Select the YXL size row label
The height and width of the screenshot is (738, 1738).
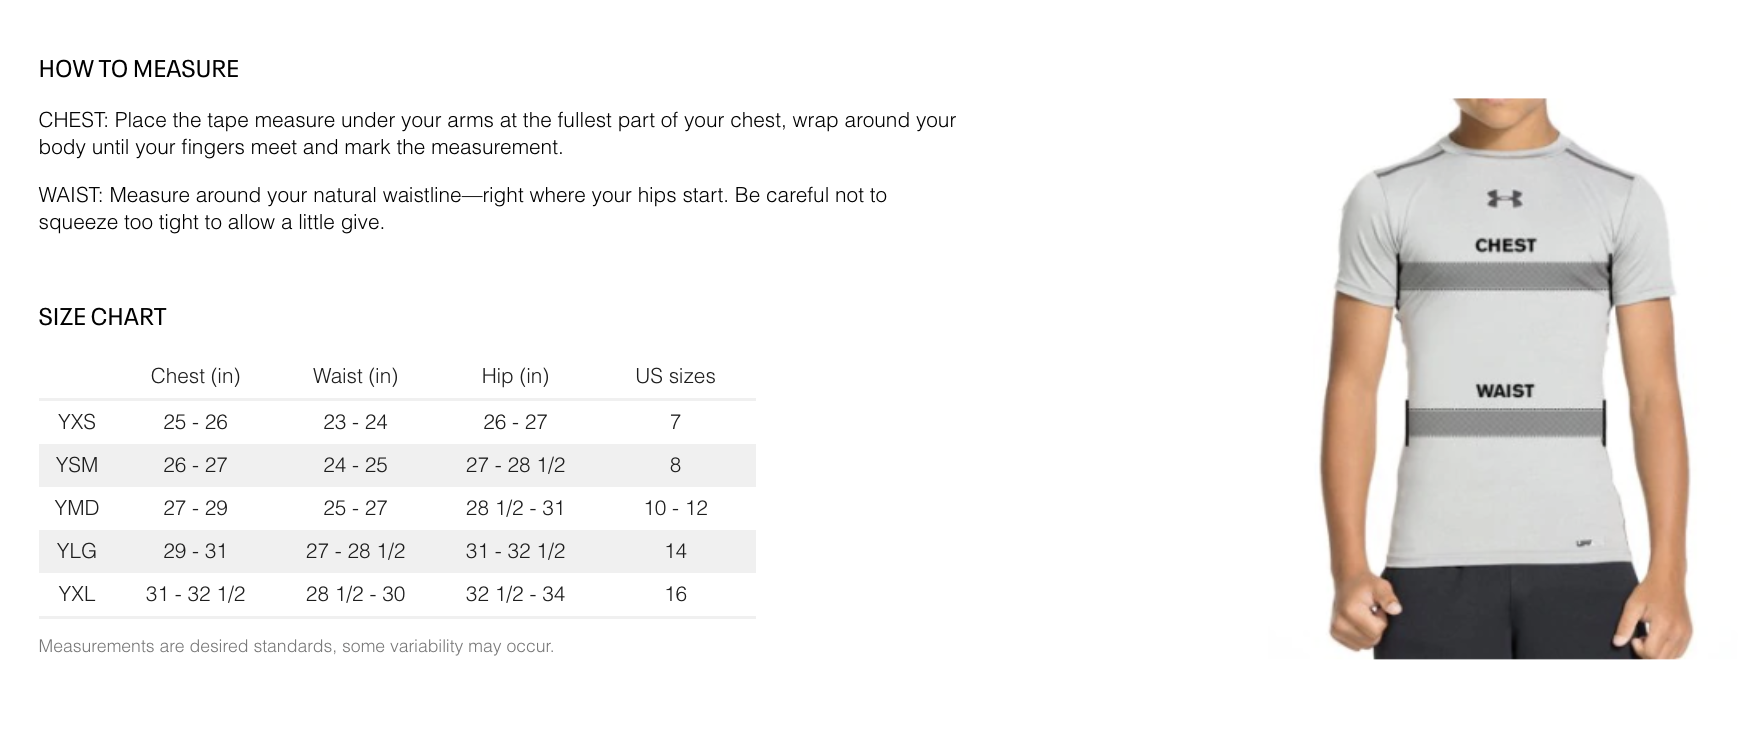pos(77,594)
